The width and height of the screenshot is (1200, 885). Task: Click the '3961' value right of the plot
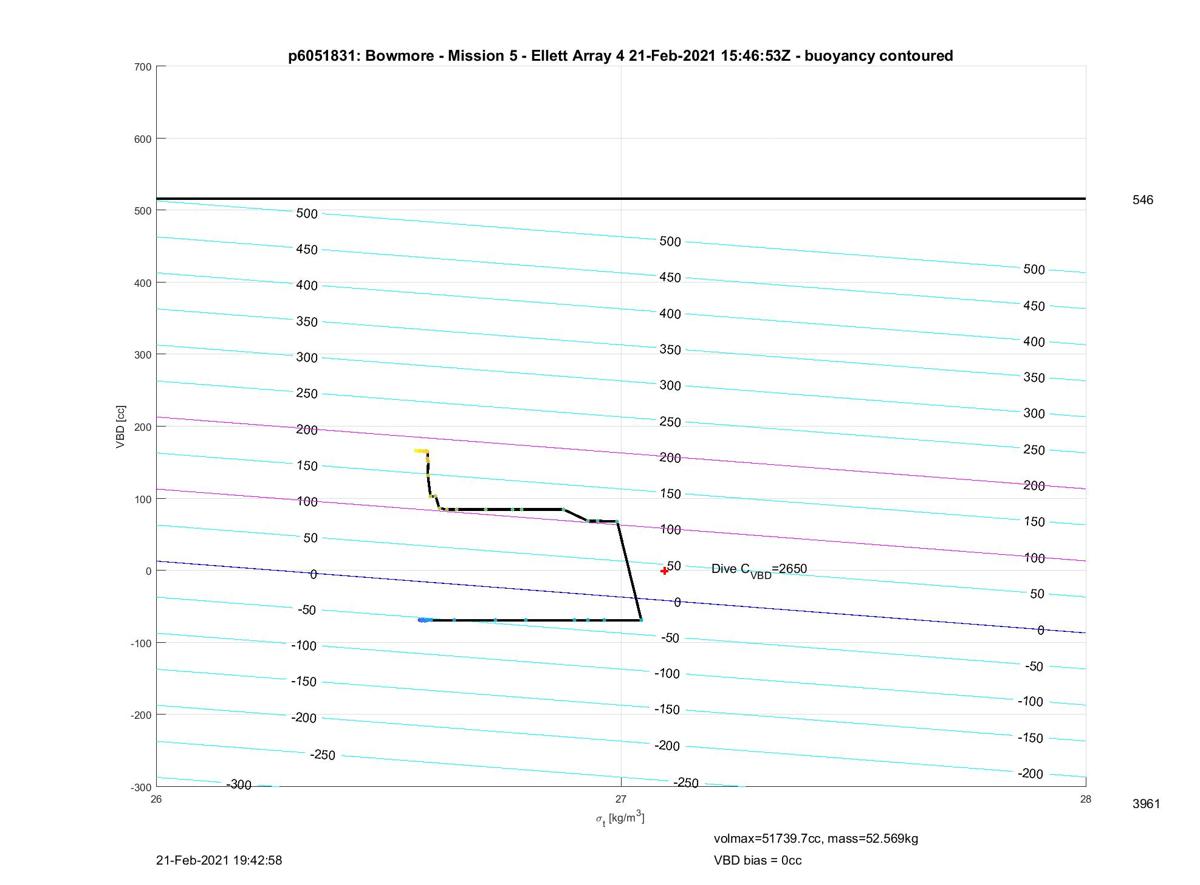coord(1146,804)
